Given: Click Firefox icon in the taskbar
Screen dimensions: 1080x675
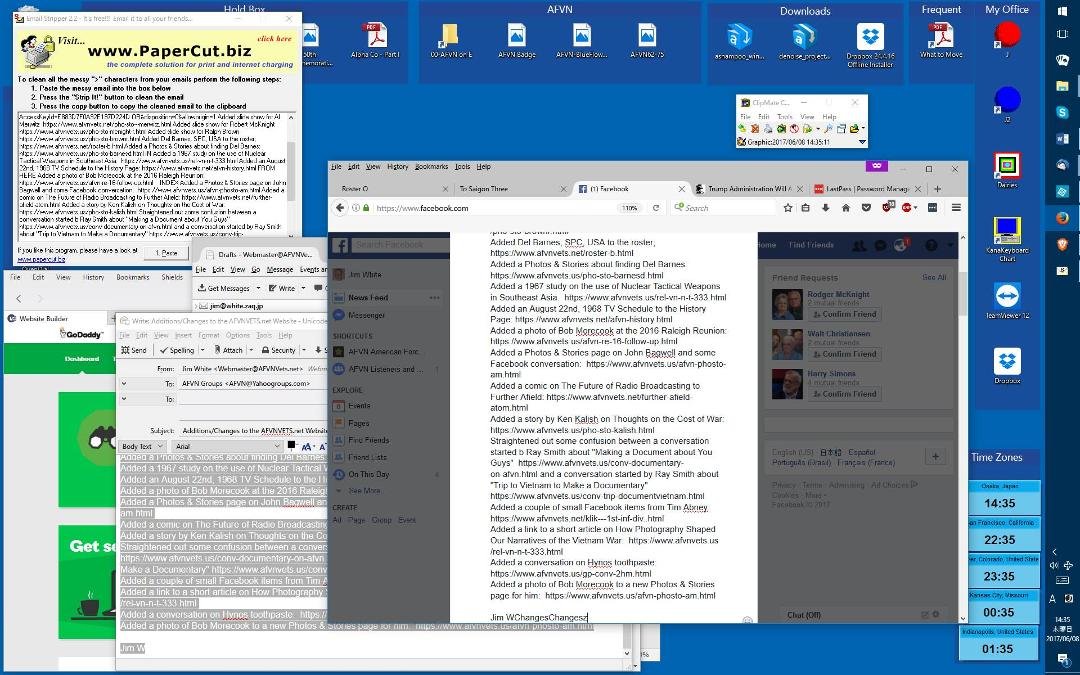Looking at the screenshot, I should click(1062, 218).
